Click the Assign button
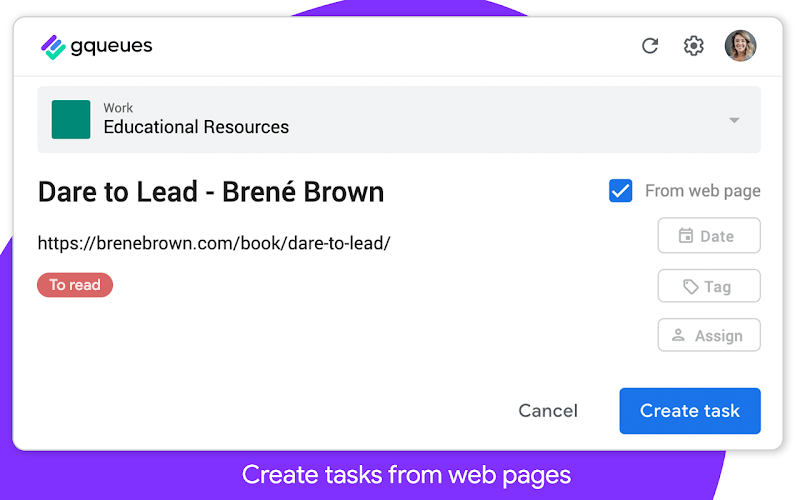This screenshot has height=500, width=800. coord(709,335)
